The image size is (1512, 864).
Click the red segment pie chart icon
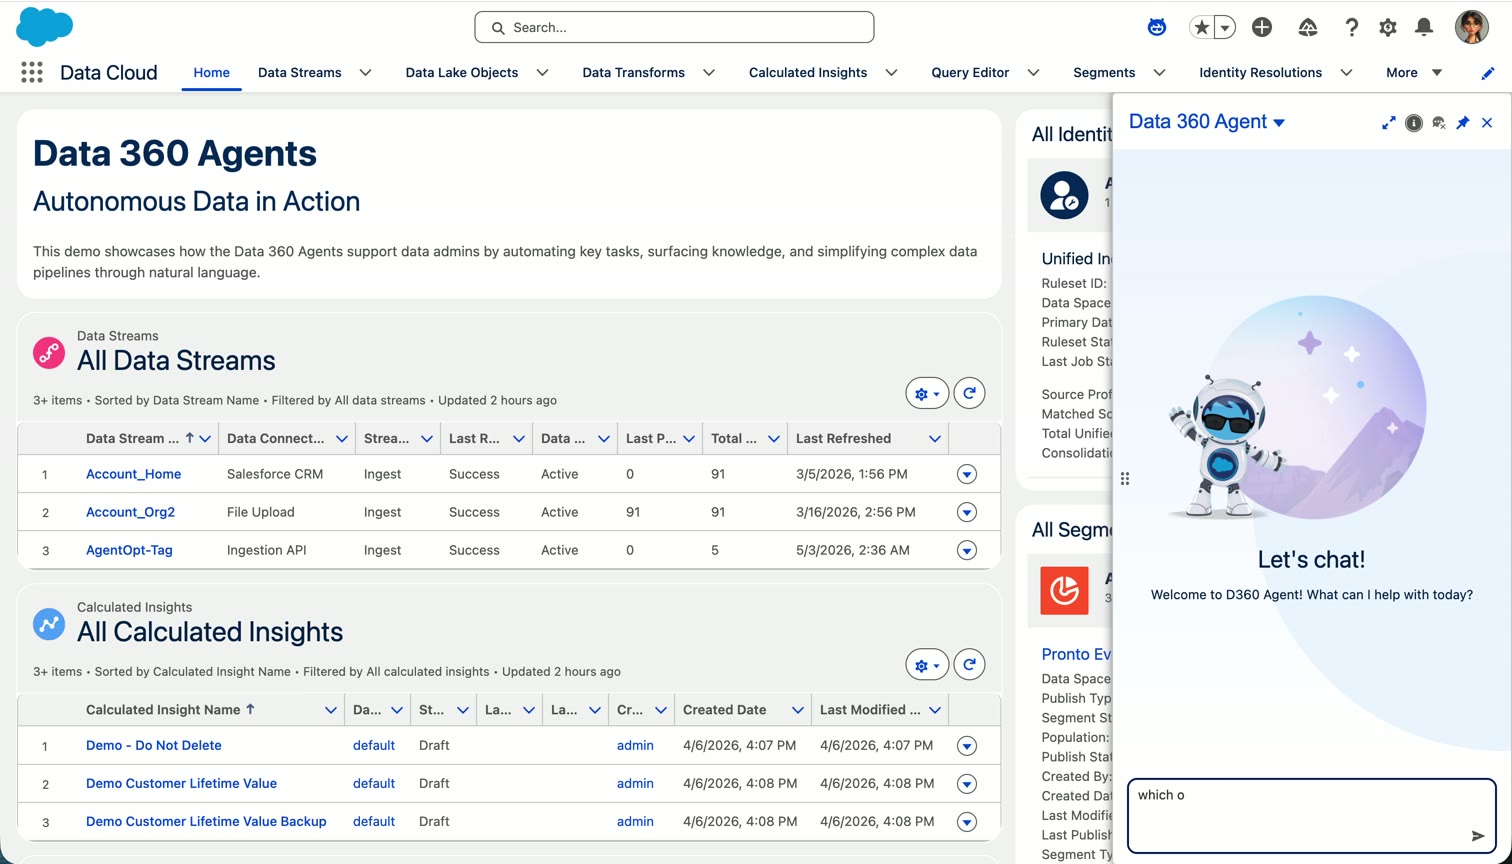[1064, 590]
